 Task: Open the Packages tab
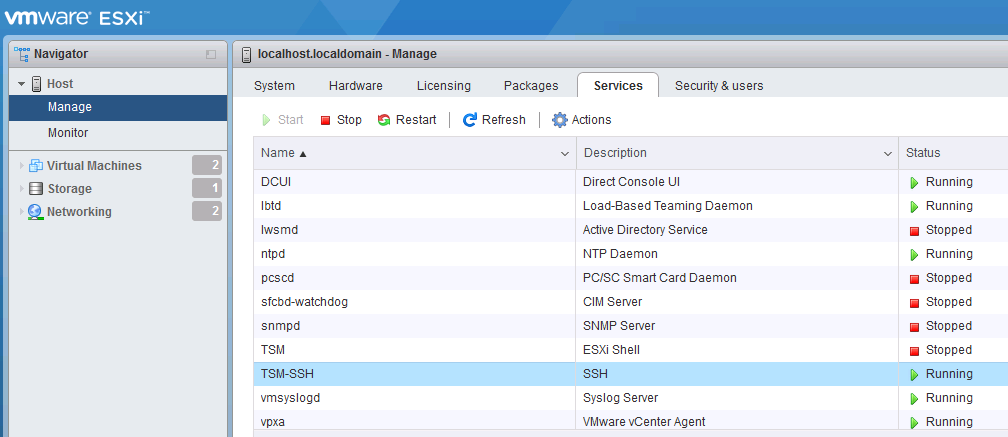pos(531,85)
